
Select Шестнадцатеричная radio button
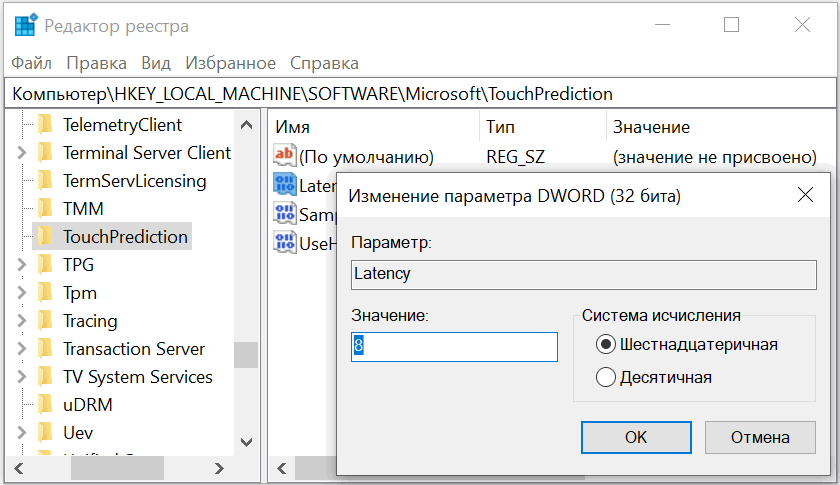point(605,344)
